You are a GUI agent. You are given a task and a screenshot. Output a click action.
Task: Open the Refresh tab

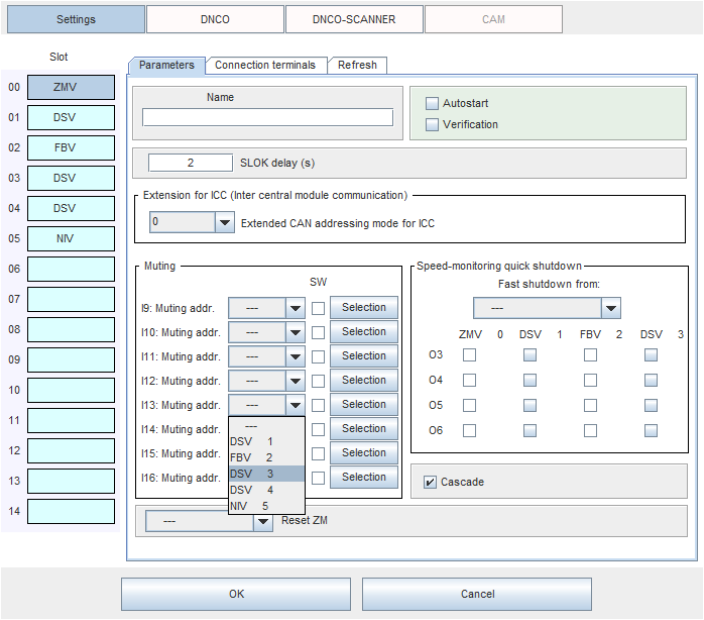357,65
